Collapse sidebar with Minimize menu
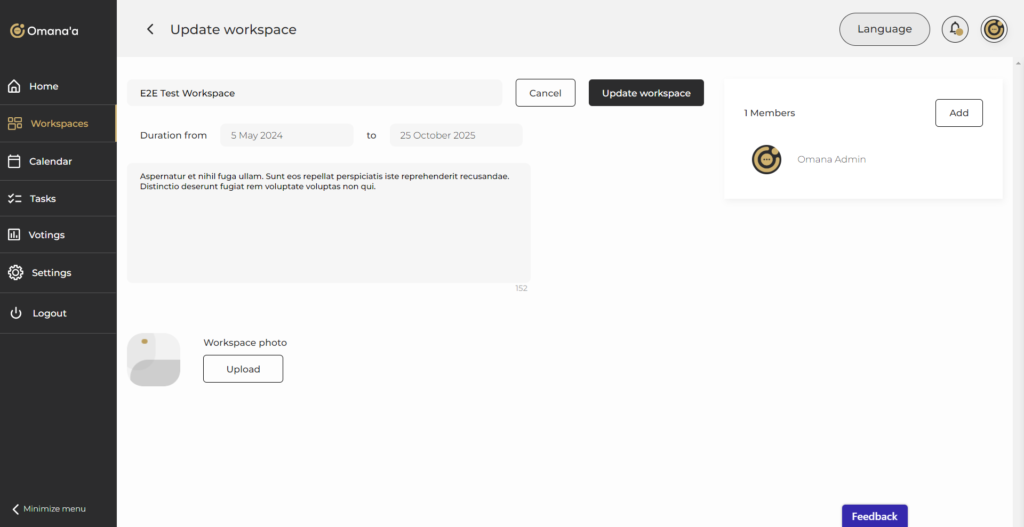Image resolution: width=1024 pixels, height=527 pixels. [x=49, y=509]
